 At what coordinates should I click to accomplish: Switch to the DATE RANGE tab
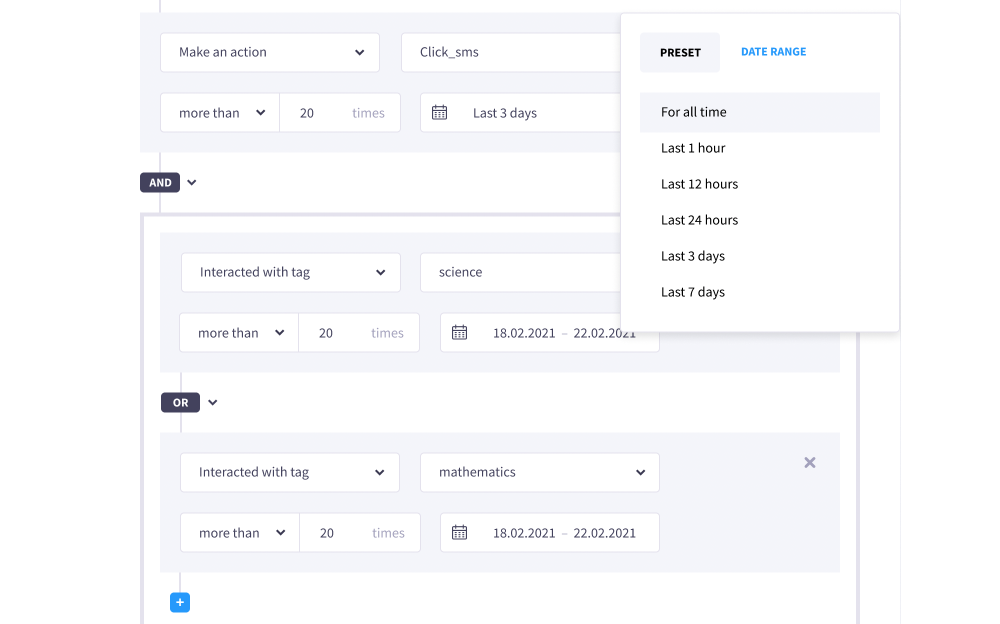coord(774,52)
